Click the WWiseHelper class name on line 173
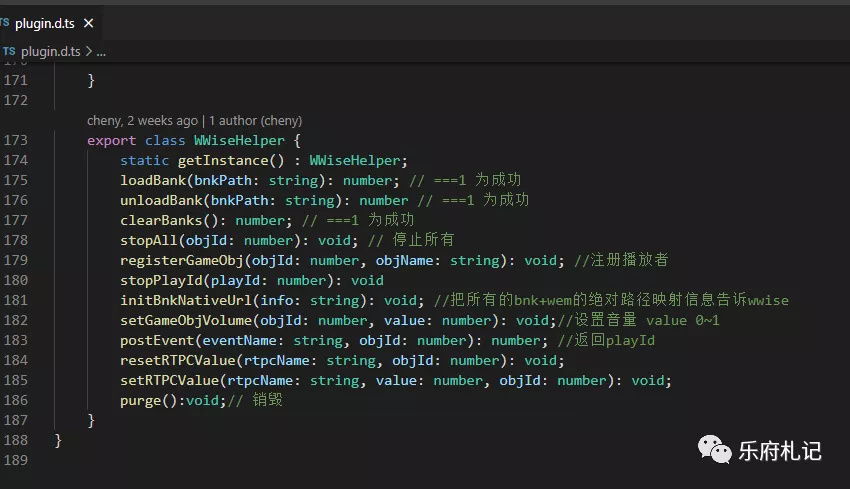This screenshot has height=489, width=850. coord(239,140)
